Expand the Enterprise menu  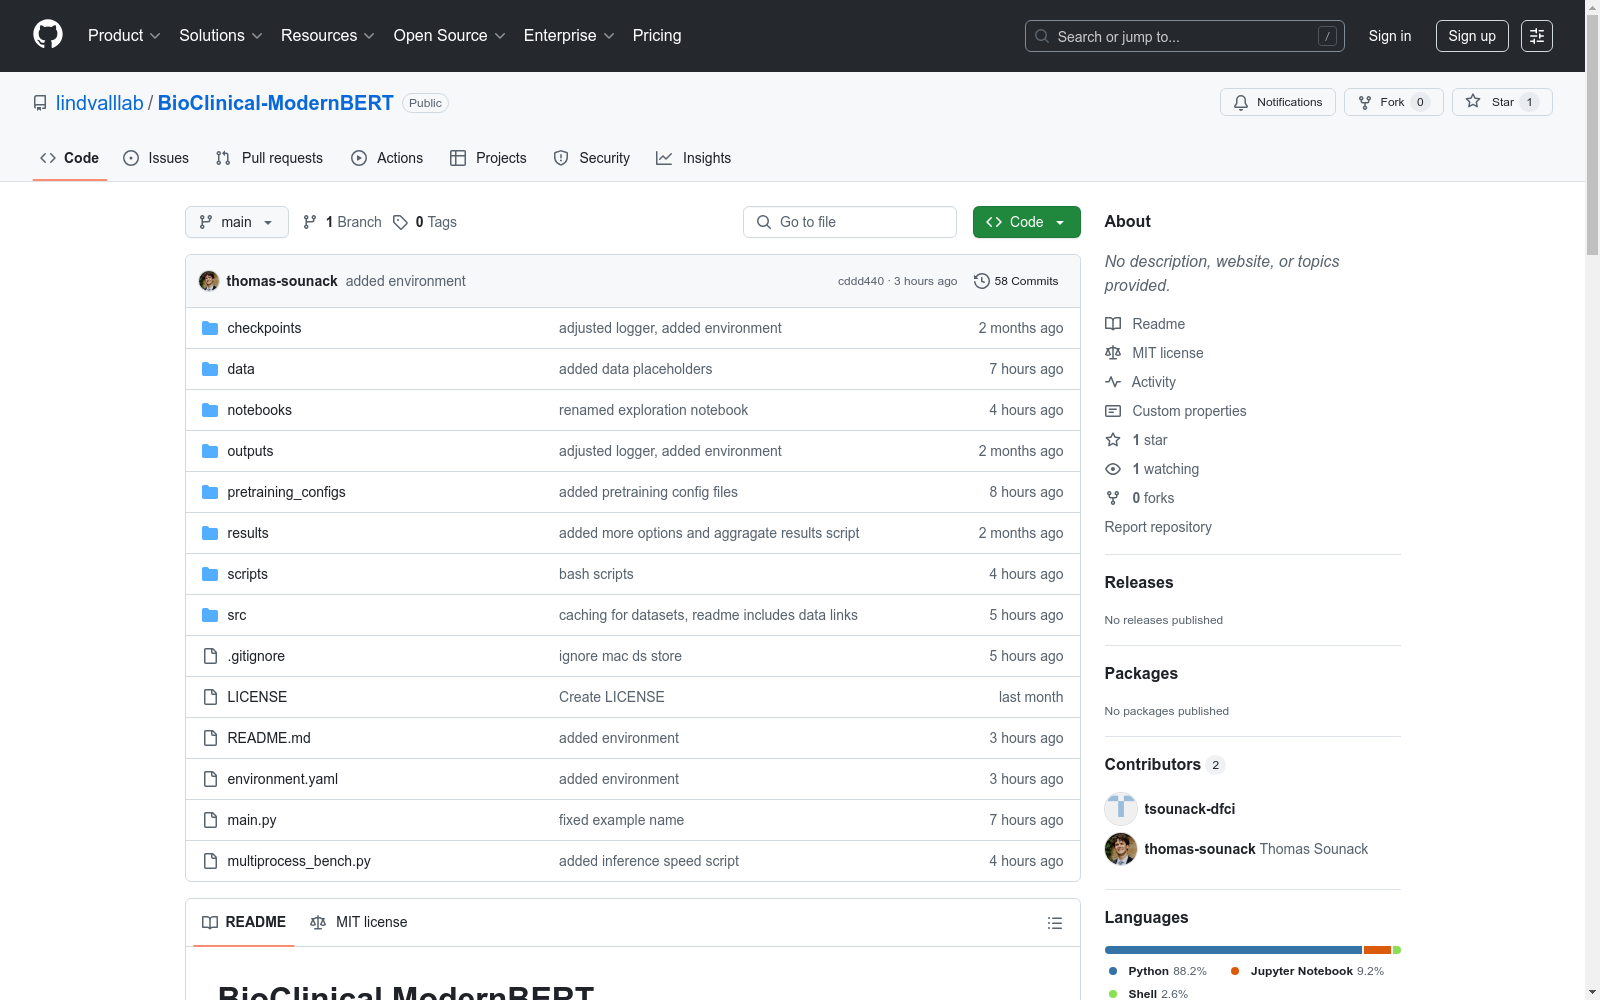click(569, 36)
